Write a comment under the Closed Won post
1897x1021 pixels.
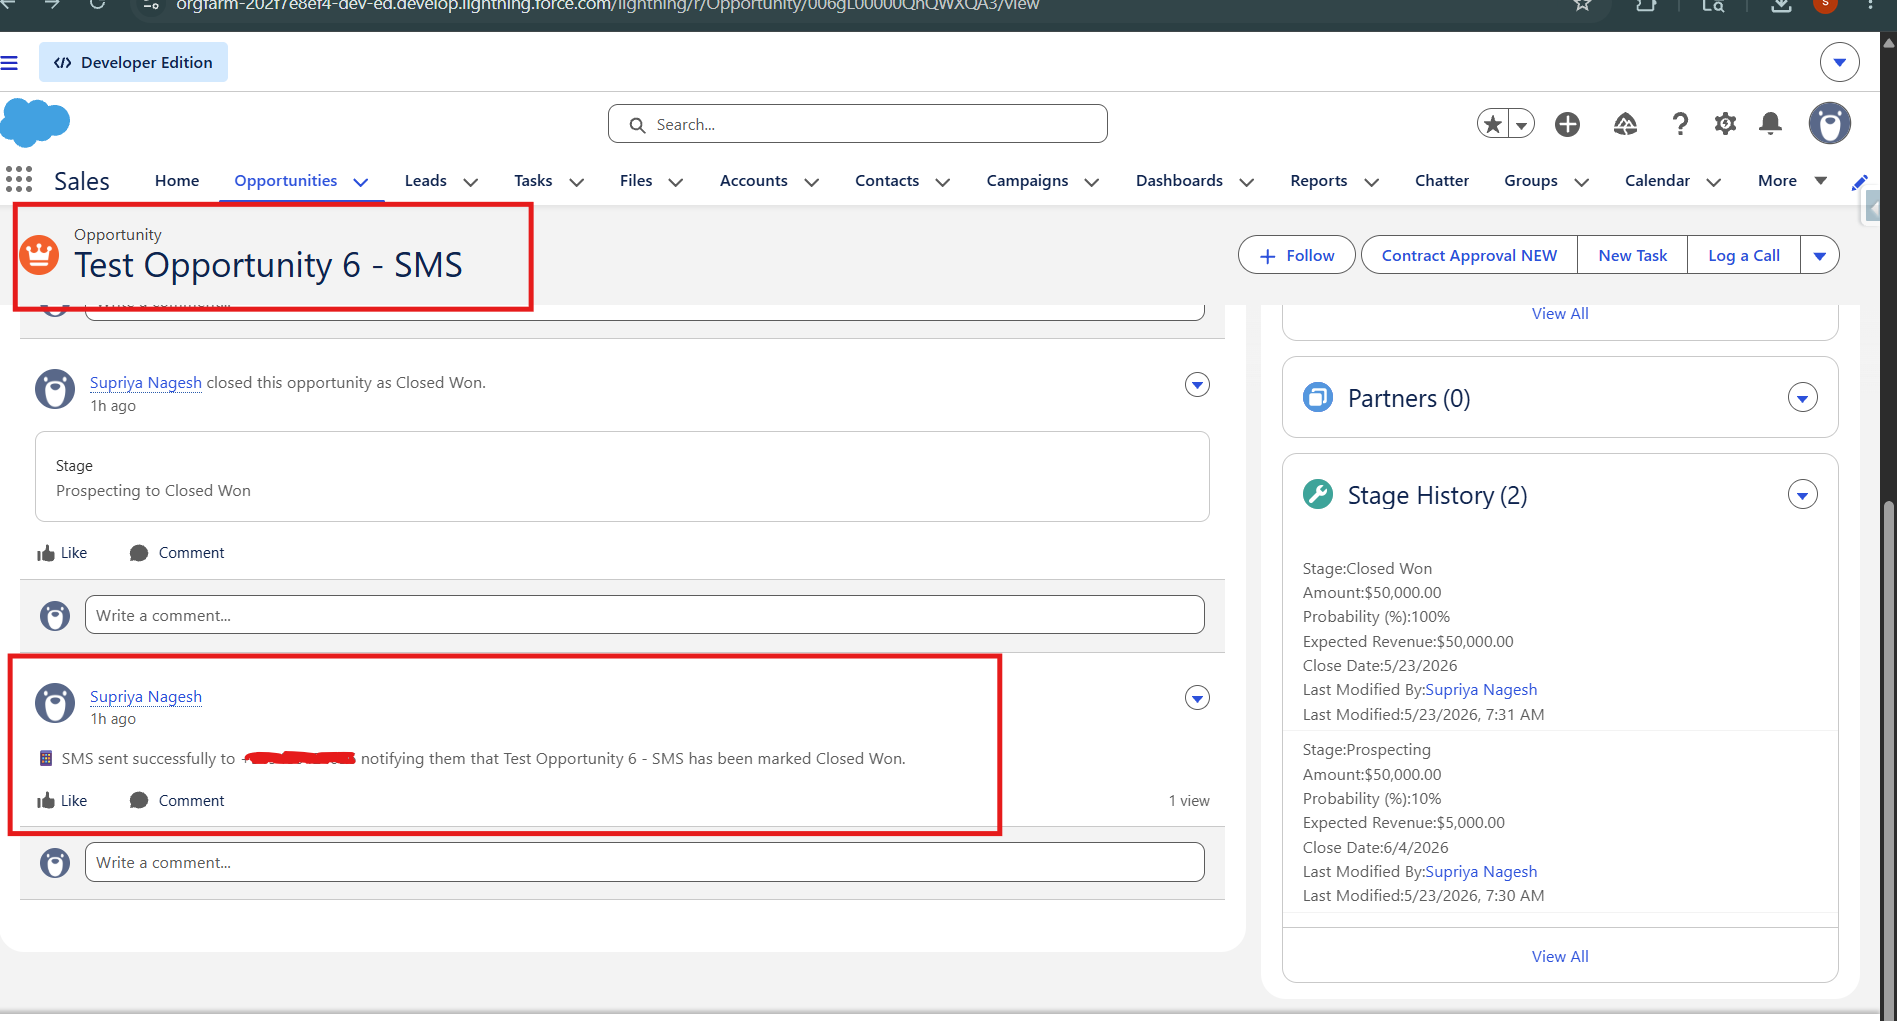point(644,615)
